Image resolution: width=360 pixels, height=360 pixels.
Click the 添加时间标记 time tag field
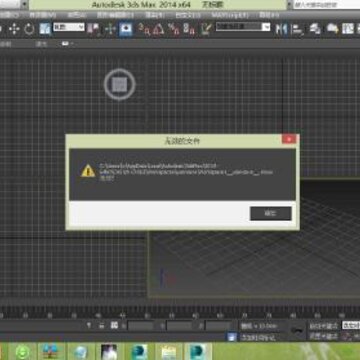pos(258,338)
